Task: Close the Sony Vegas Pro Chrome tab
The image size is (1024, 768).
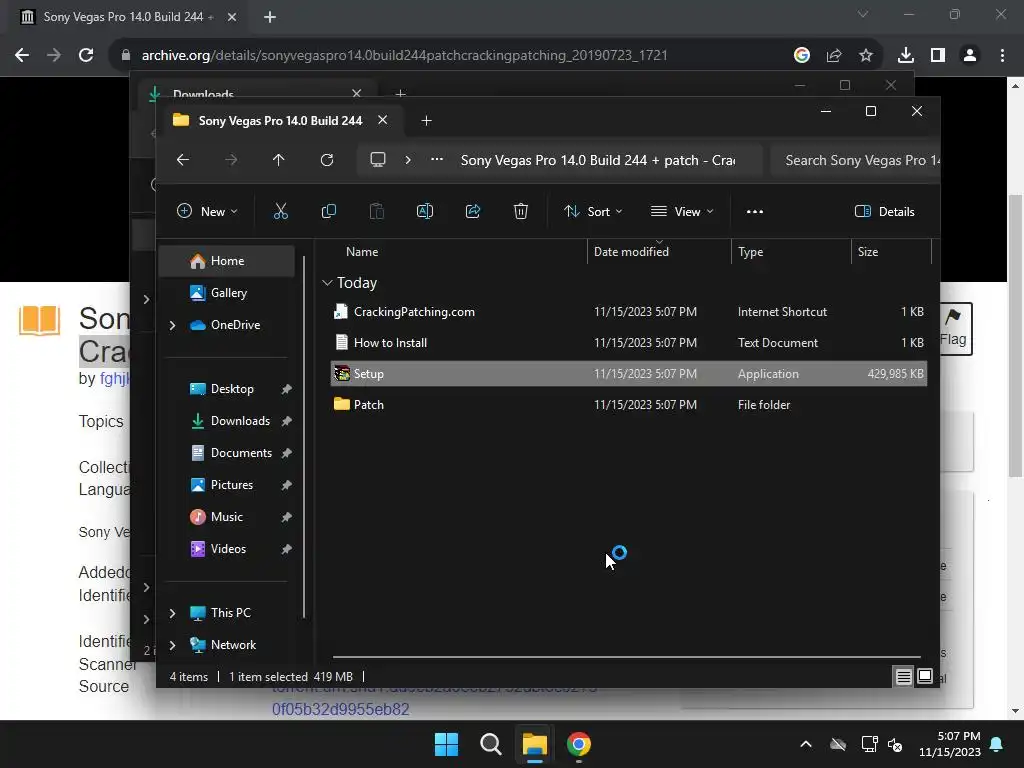Action: (232, 17)
